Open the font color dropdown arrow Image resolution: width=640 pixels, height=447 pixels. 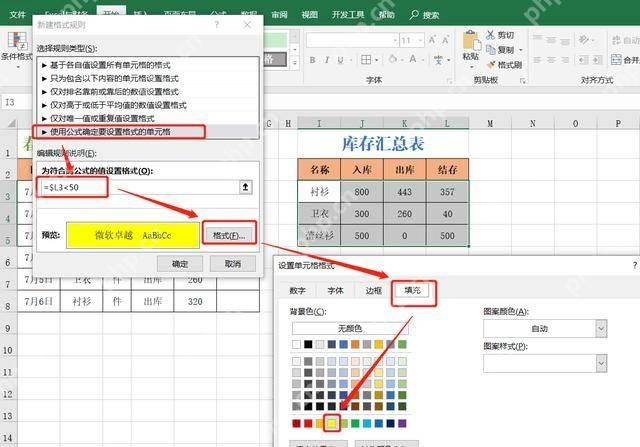(422, 60)
